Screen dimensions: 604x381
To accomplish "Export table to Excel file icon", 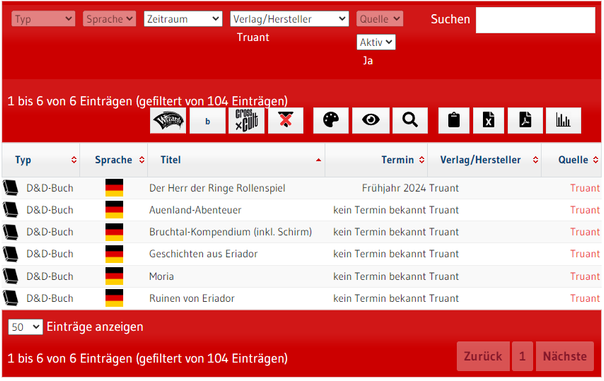I will (x=488, y=121).
